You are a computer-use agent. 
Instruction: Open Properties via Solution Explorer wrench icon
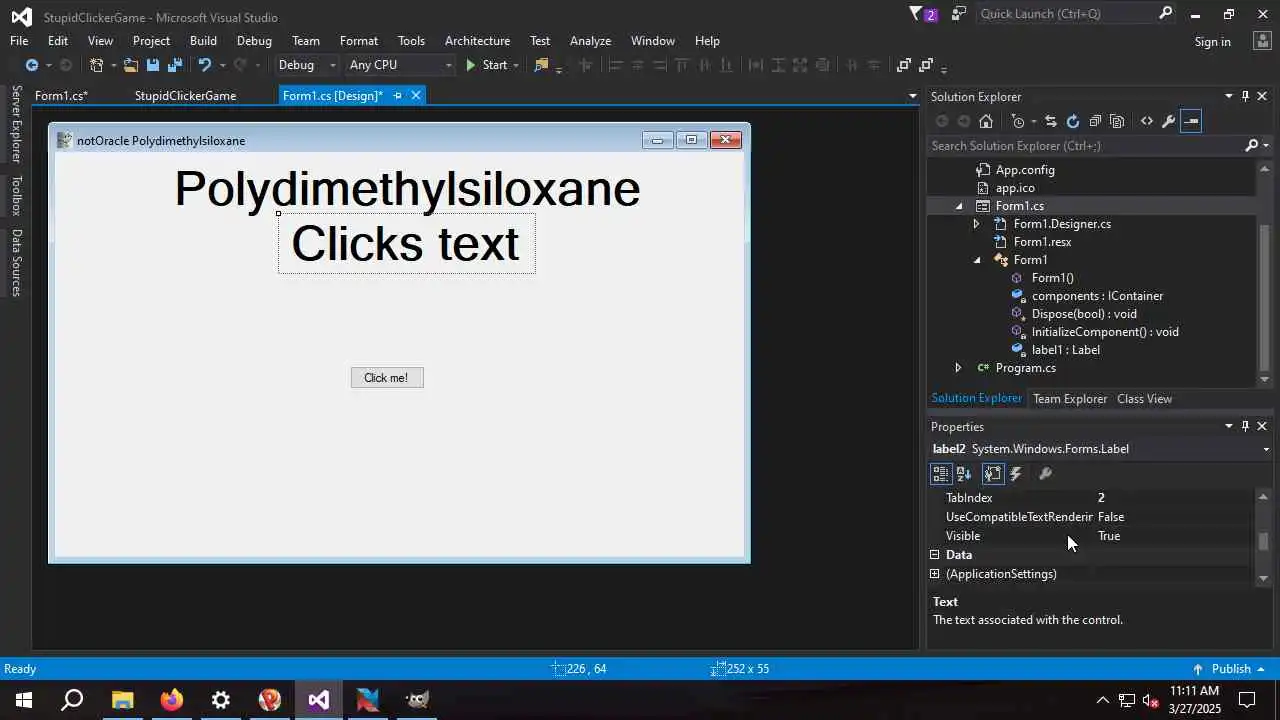[x=1168, y=121]
